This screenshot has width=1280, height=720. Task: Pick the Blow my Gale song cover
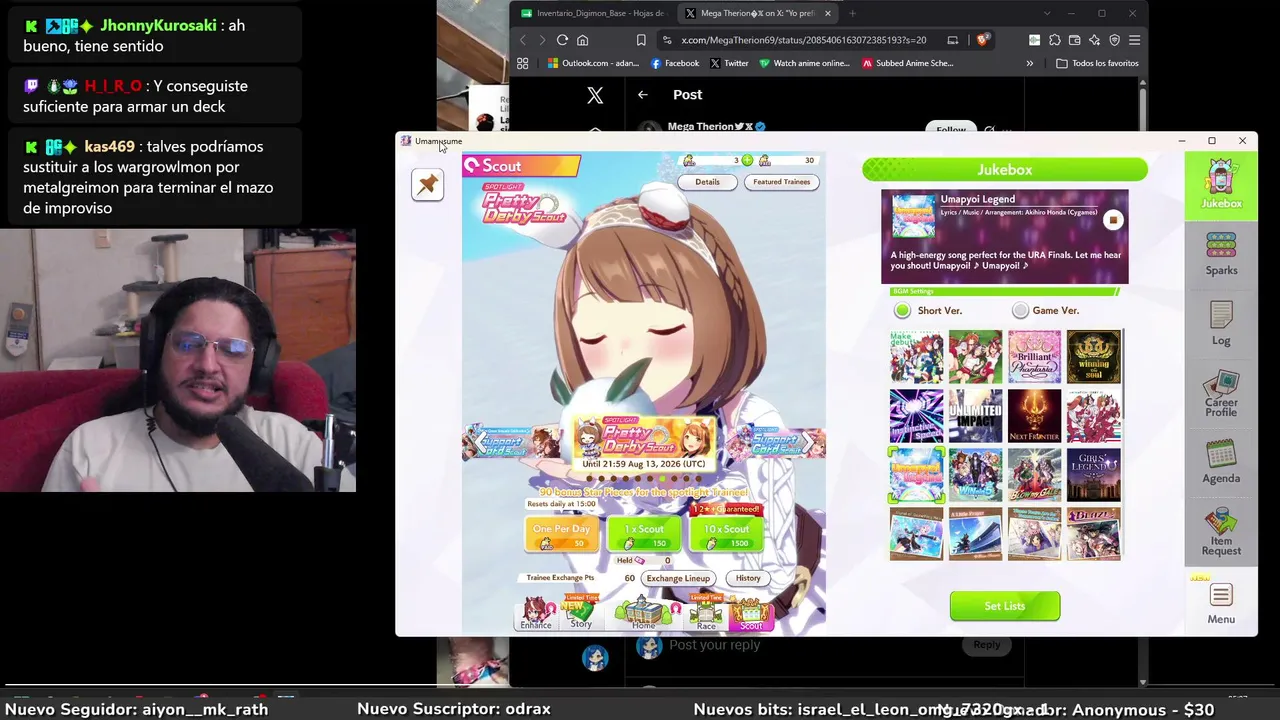point(1034,475)
